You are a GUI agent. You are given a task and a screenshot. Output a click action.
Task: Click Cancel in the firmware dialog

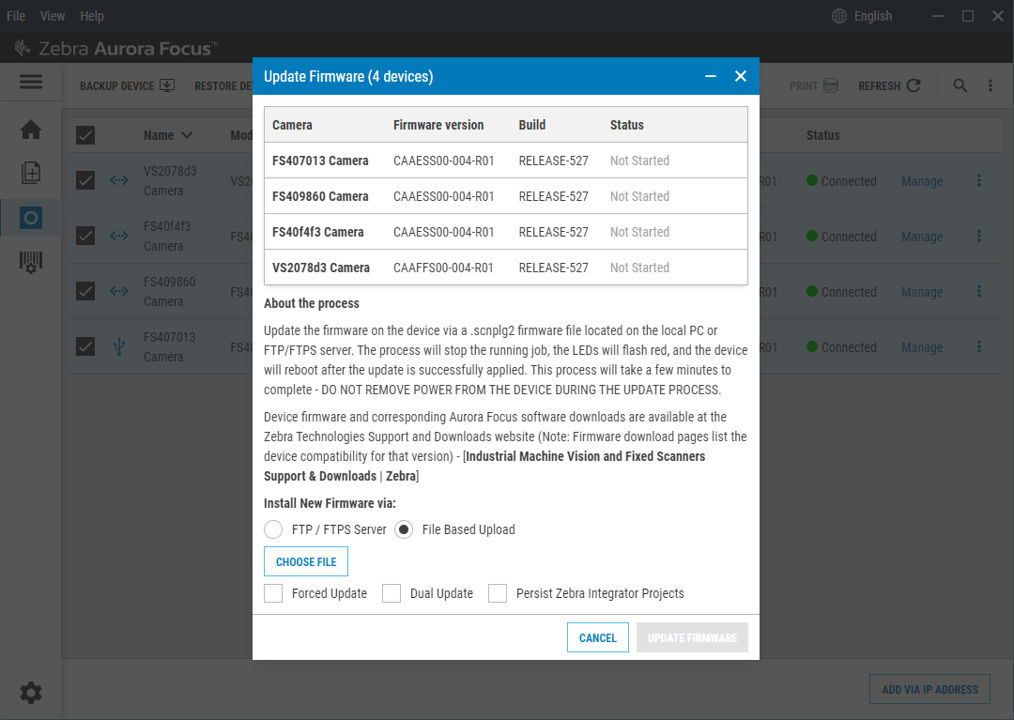point(598,638)
